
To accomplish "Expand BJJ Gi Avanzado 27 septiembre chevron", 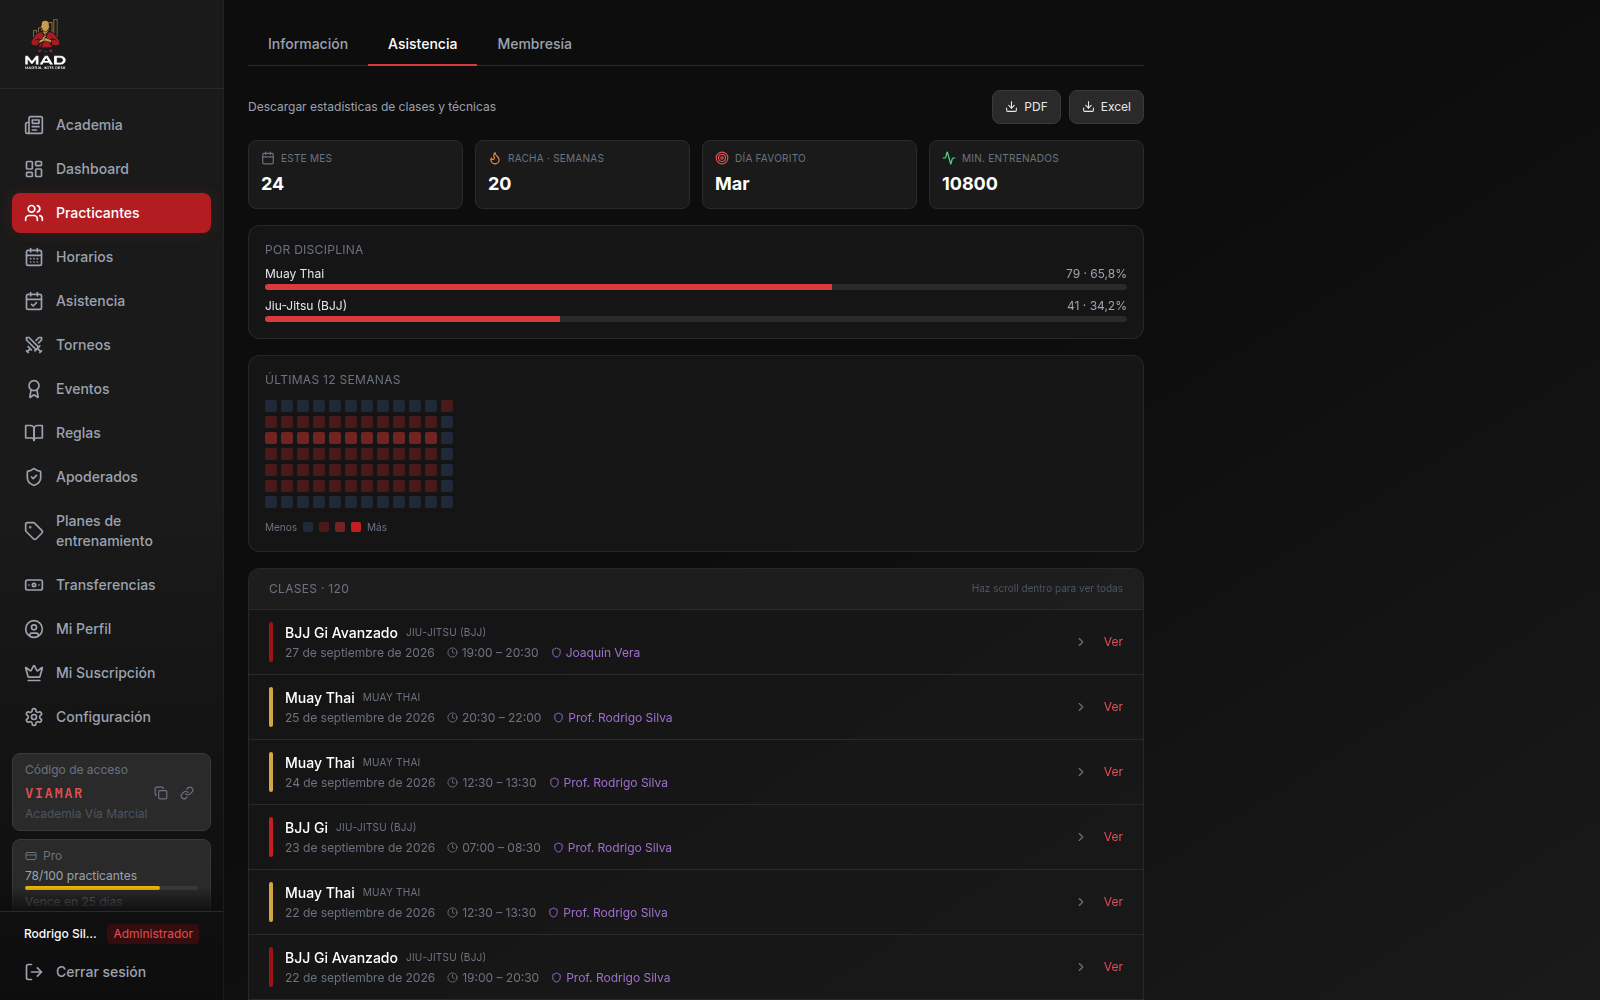I will (x=1081, y=642).
